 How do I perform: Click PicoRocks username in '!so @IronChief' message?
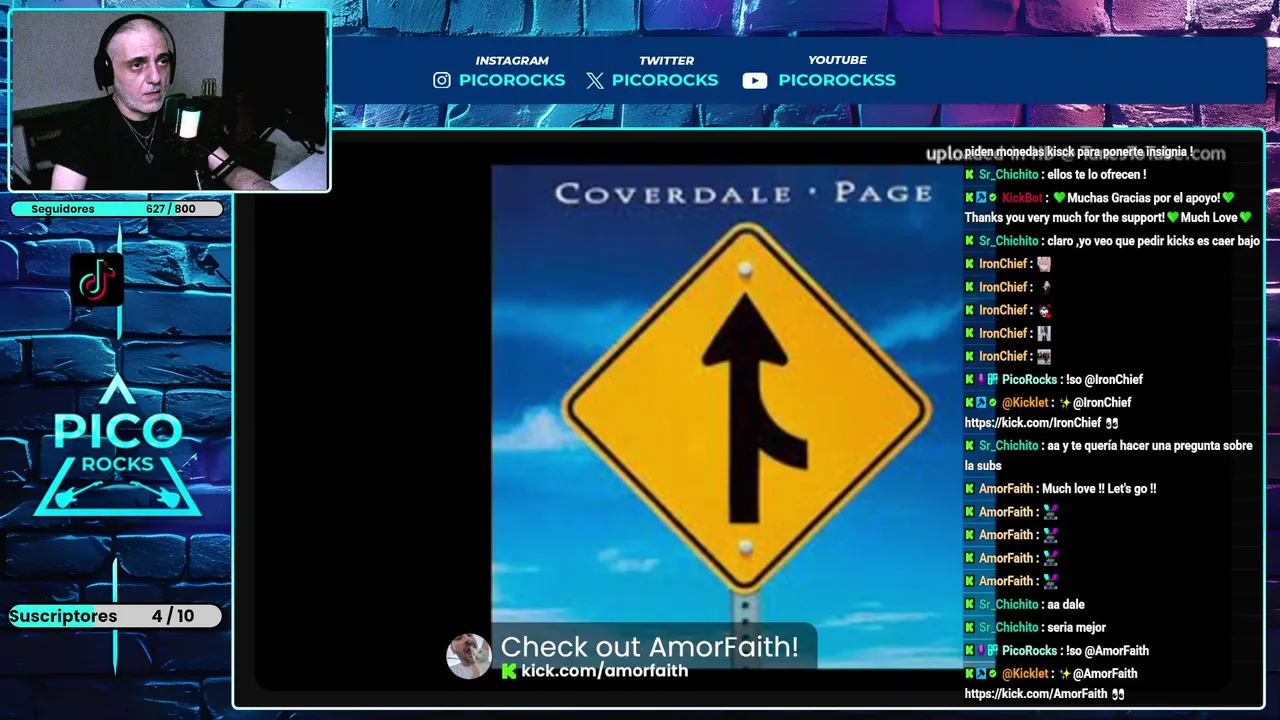pyautogui.click(x=1029, y=380)
